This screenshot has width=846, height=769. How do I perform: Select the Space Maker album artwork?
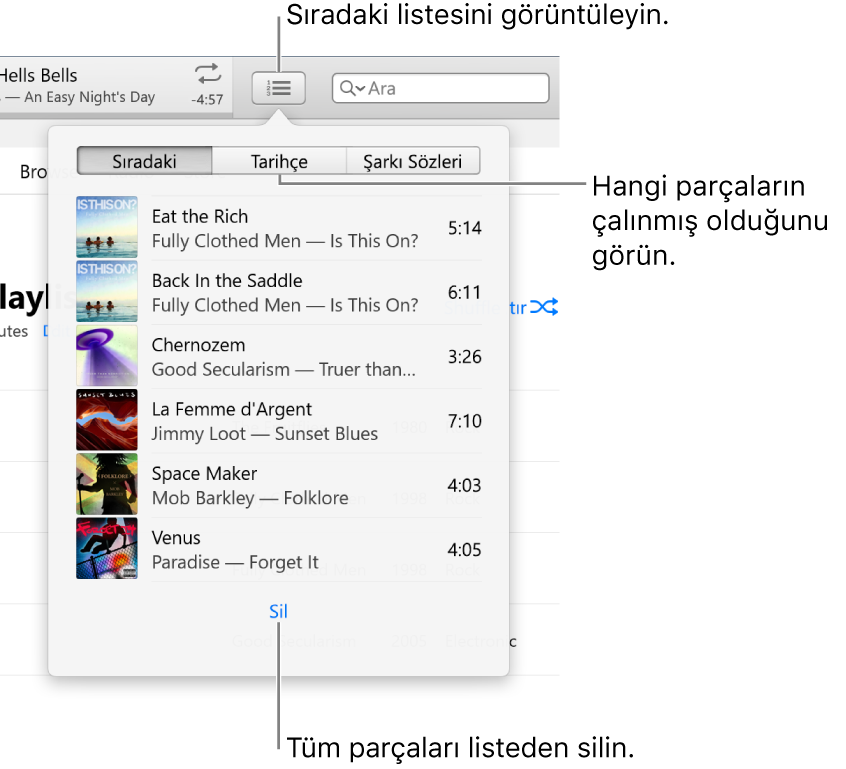pos(107,484)
